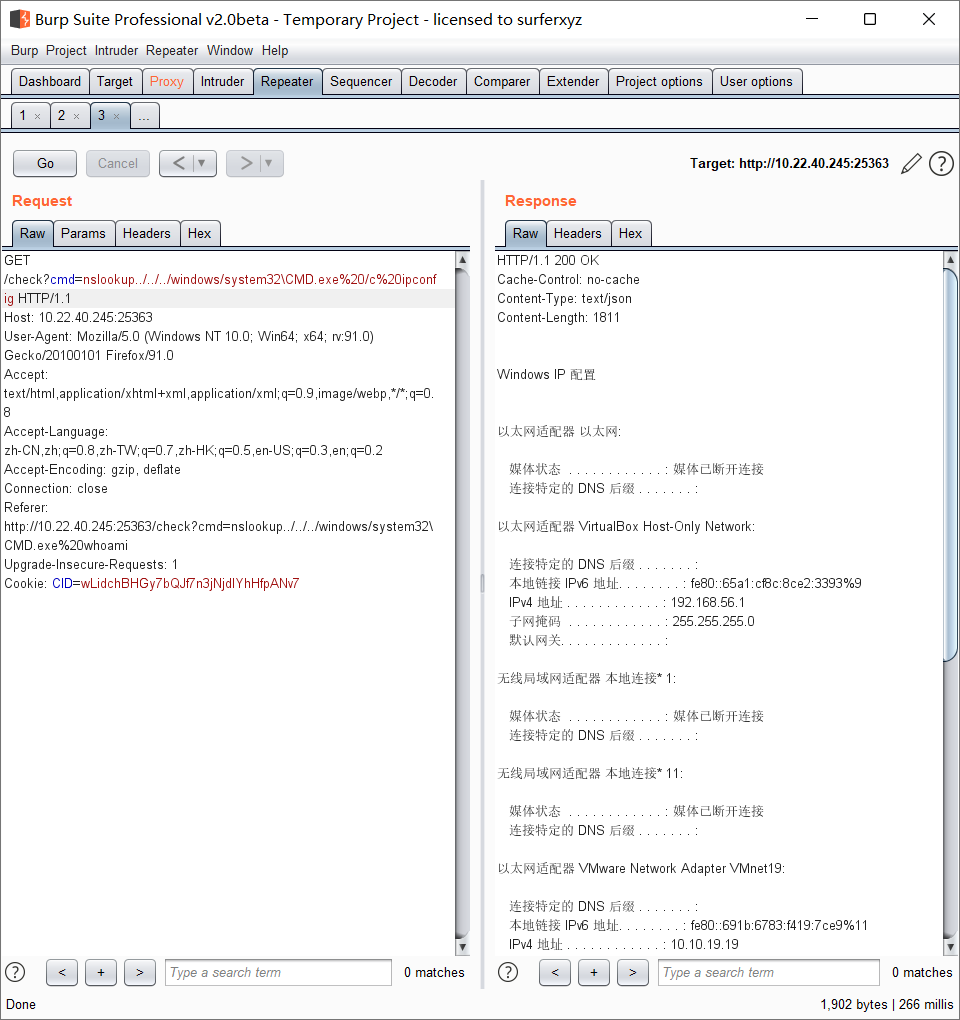Jump to next match in request search

140,973
